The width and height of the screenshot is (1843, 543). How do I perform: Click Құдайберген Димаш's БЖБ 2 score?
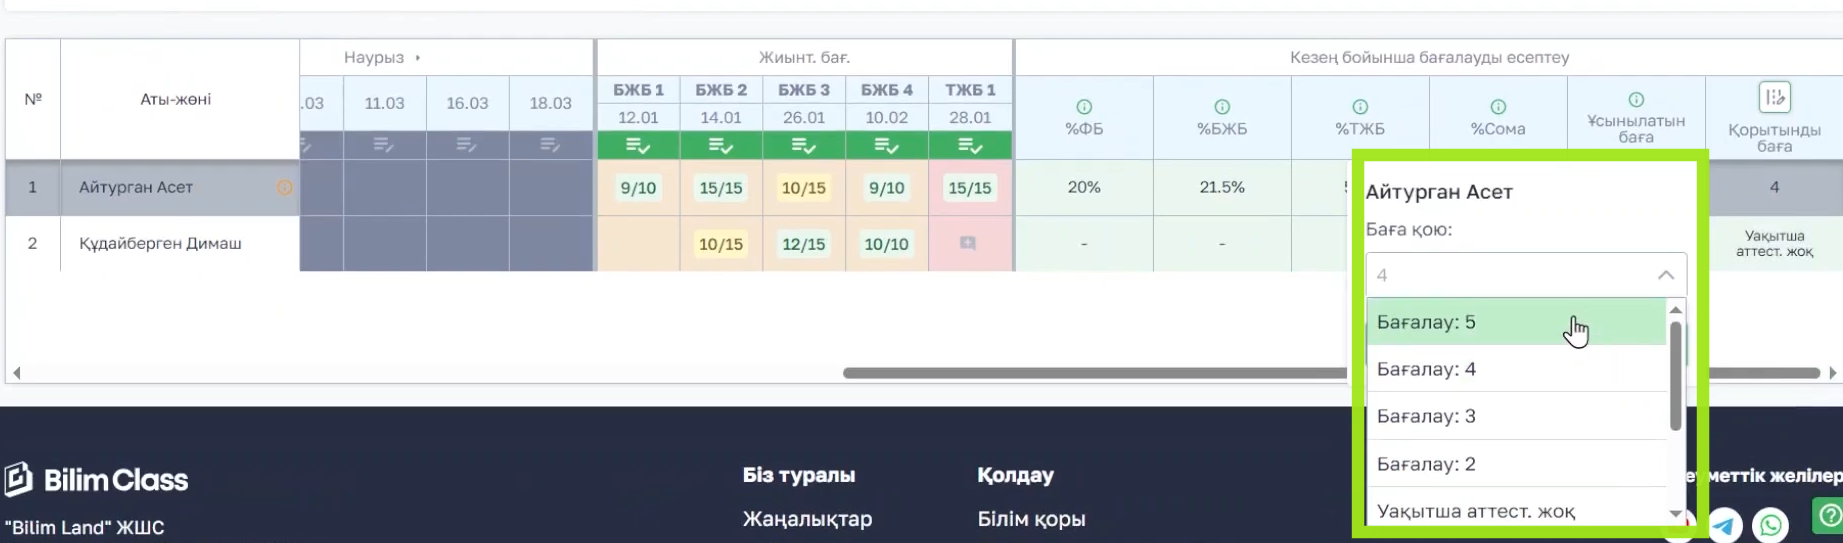coord(721,244)
